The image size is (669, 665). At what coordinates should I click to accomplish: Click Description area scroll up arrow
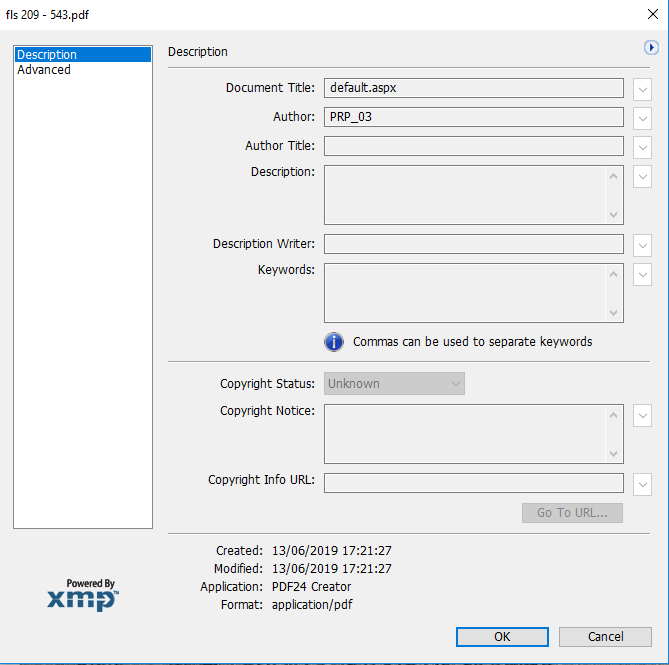(614, 176)
